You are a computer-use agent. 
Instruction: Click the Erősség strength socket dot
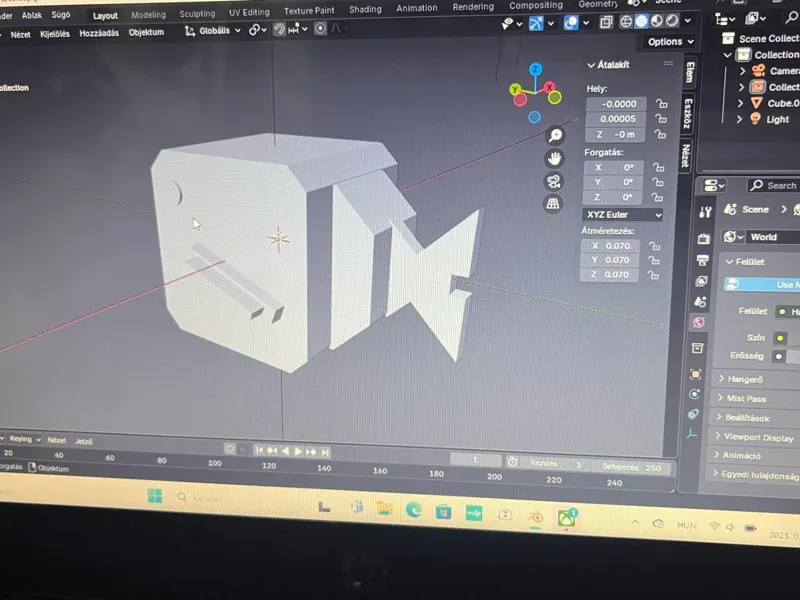click(x=779, y=356)
